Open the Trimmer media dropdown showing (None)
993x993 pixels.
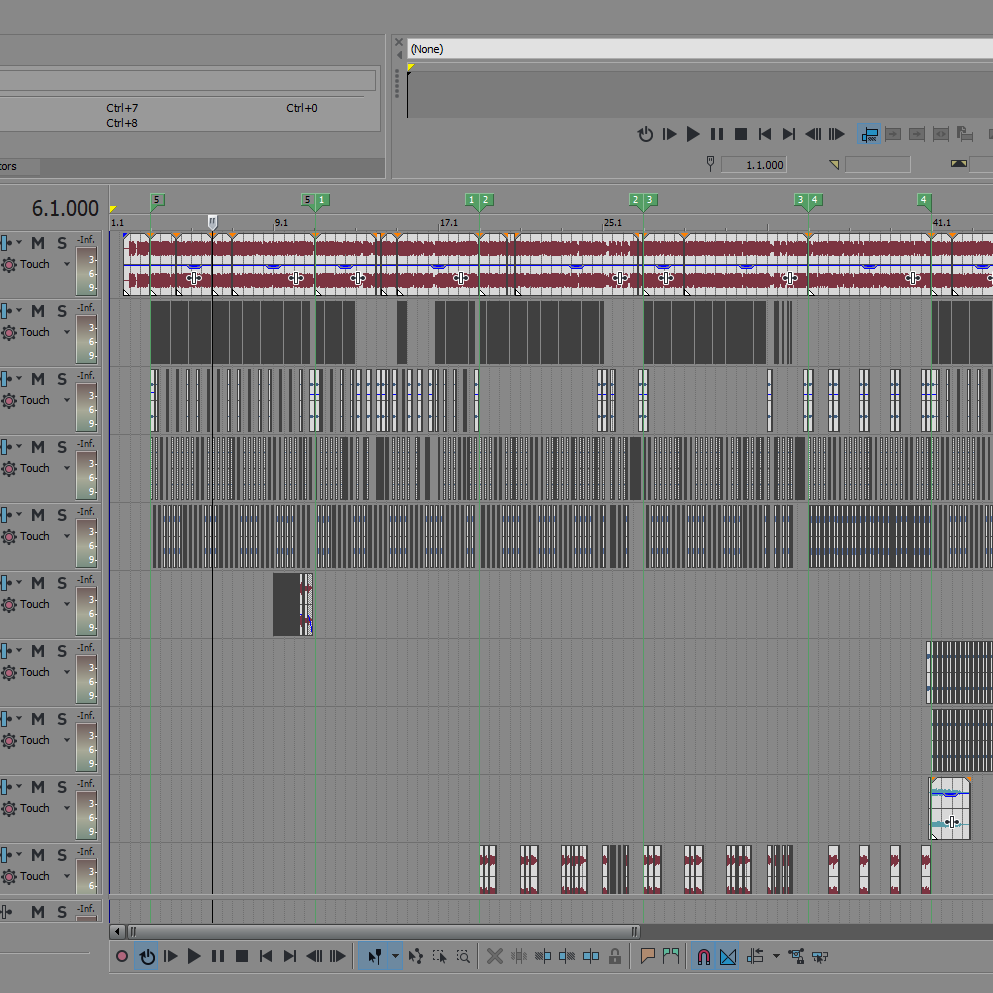tap(700, 49)
